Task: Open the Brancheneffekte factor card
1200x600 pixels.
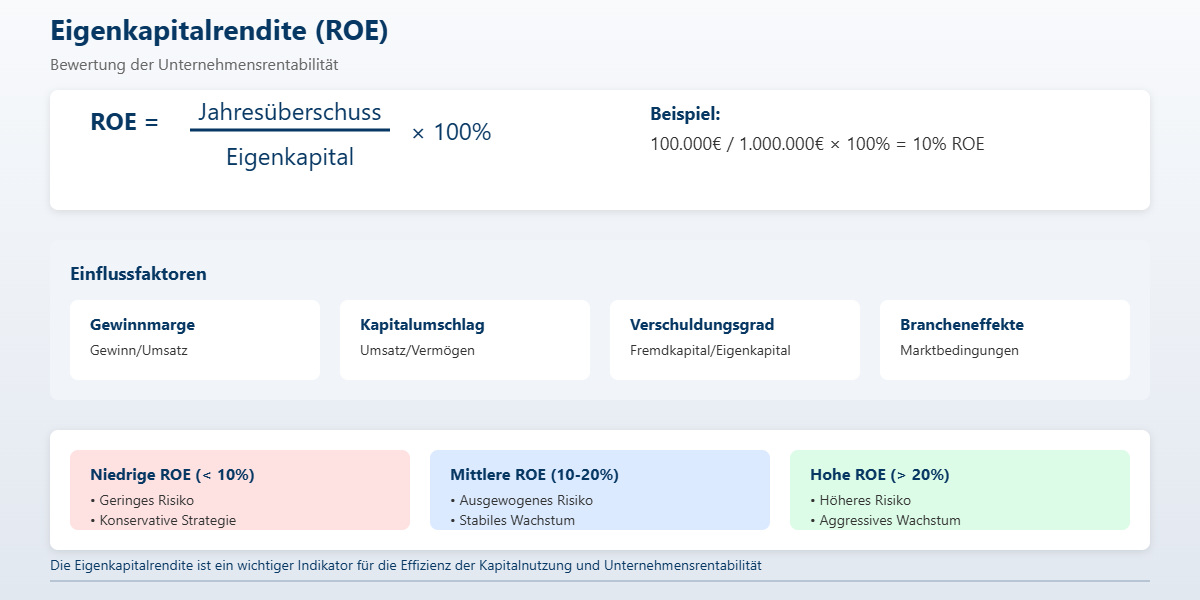Action: 1005,339
